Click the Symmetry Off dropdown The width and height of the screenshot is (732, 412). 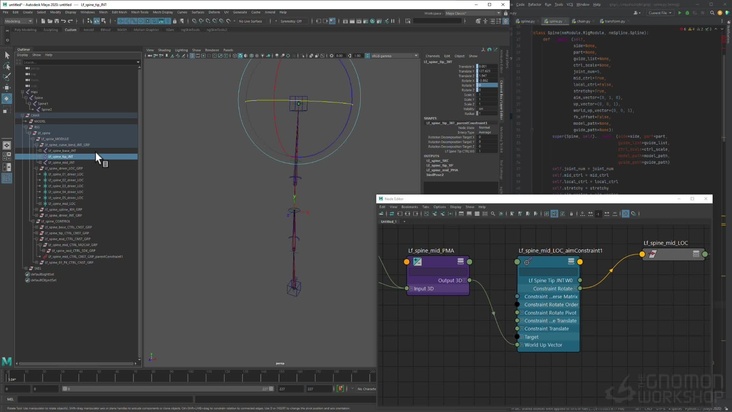tap(290, 20)
